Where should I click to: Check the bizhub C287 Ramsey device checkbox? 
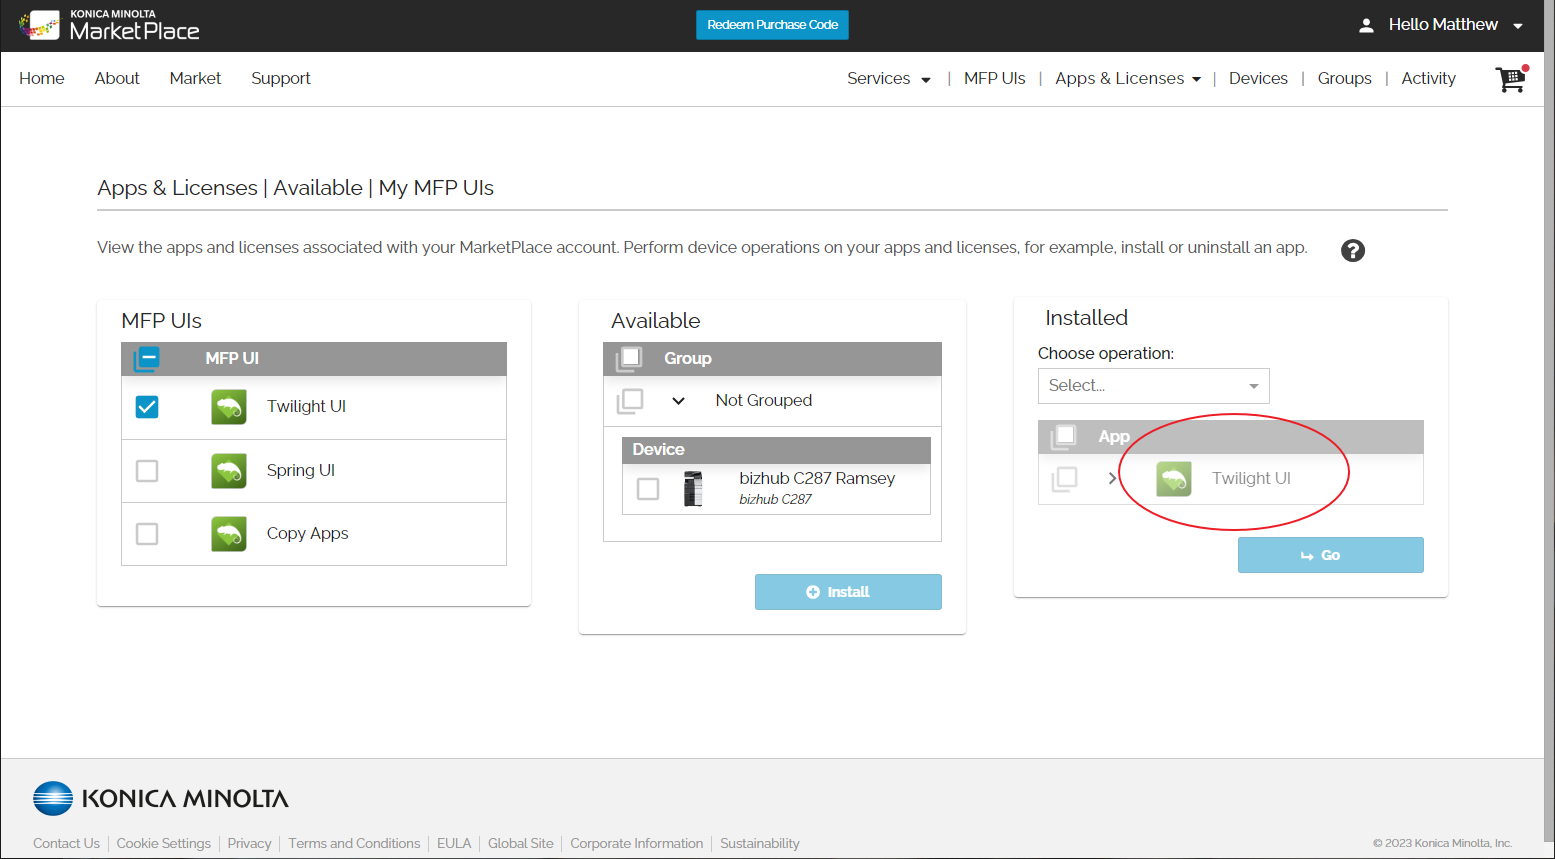coord(648,489)
